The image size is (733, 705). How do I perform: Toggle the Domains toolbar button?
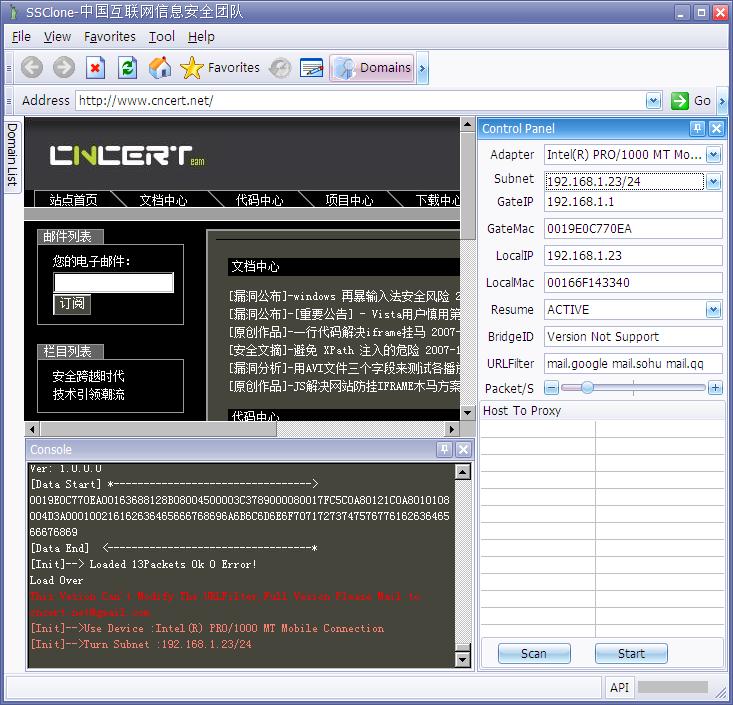pos(372,68)
